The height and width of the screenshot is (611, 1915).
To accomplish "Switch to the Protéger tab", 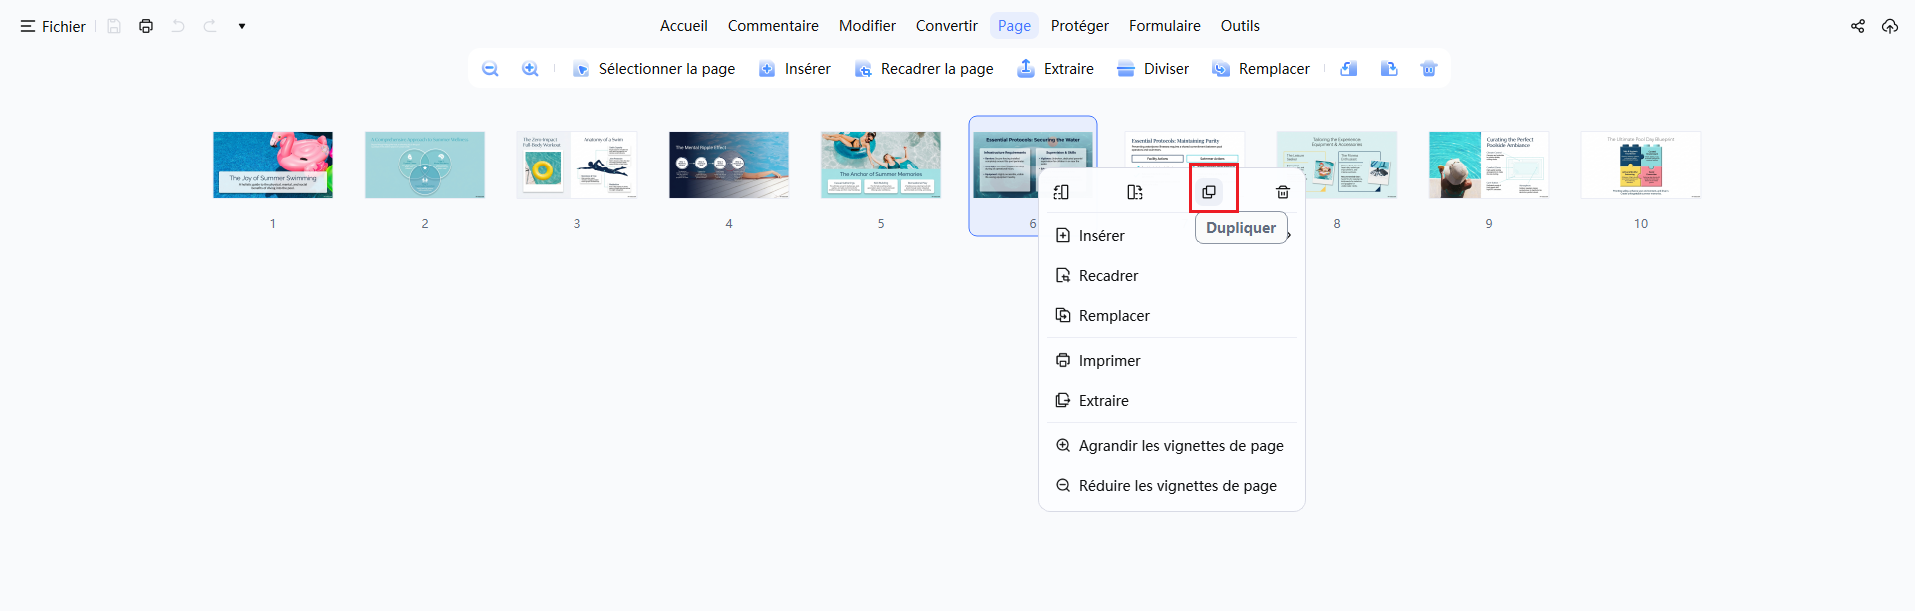I will coord(1080,26).
